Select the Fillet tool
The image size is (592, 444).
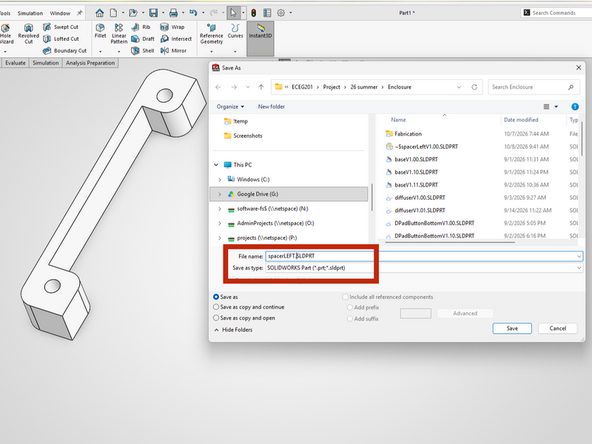pos(100,31)
